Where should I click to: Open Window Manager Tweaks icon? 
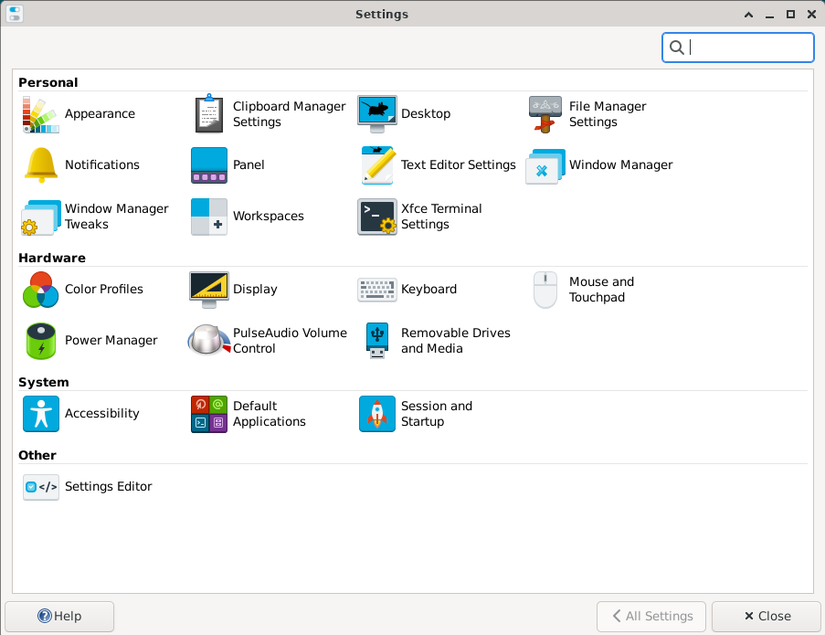pyautogui.click(x=41, y=217)
